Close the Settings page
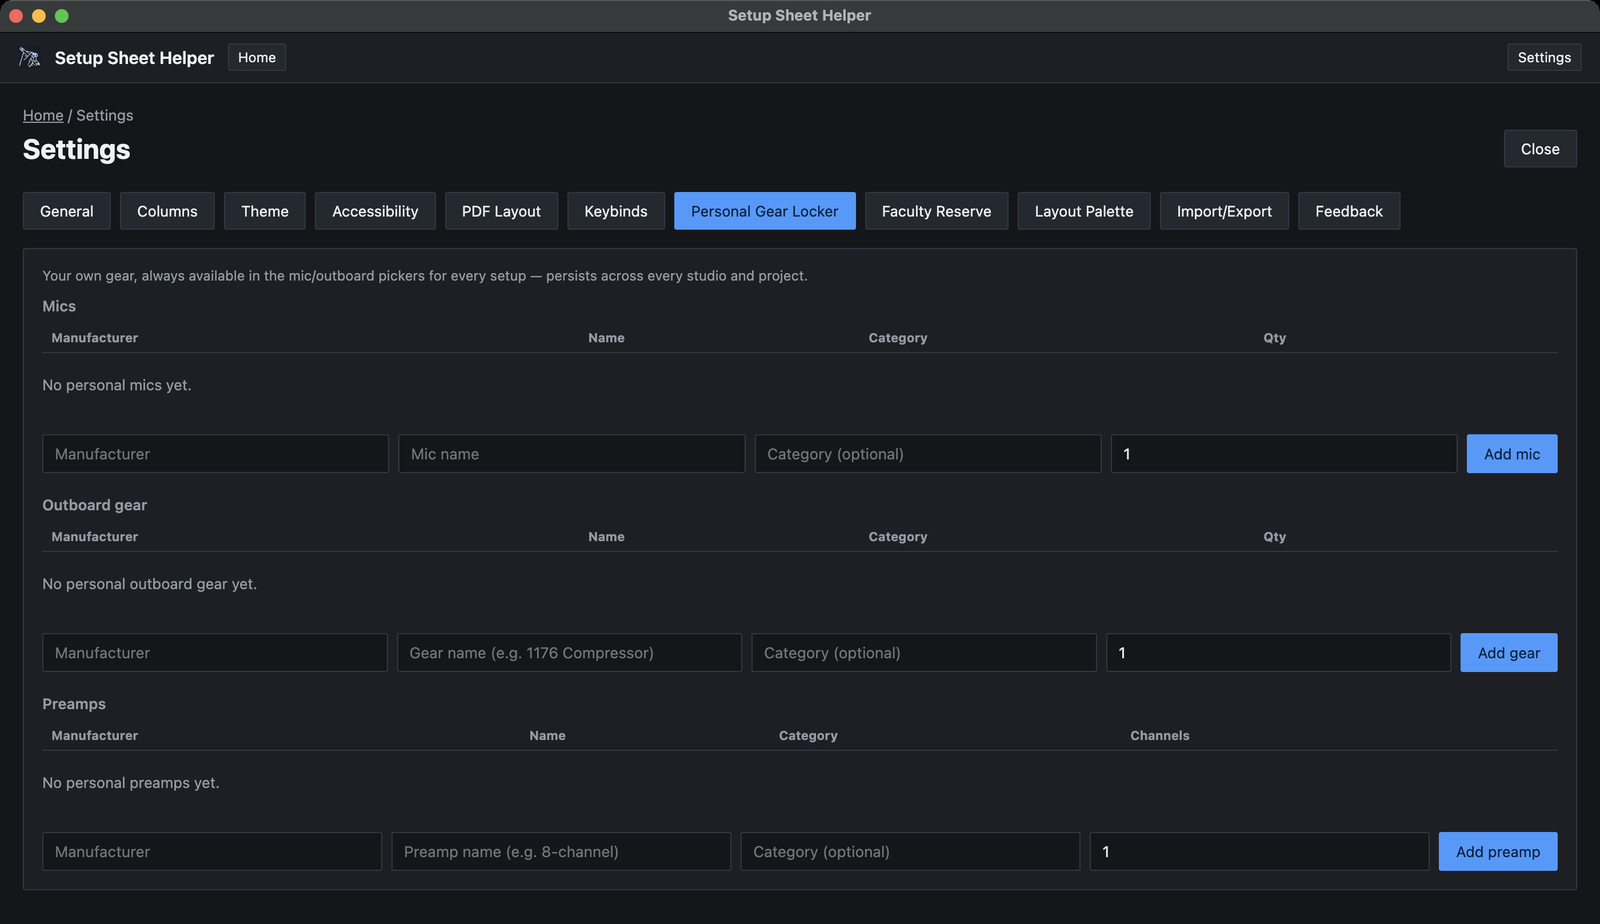This screenshot has height=924, width=1600. pyautogui.click(x=1540, y=149)
